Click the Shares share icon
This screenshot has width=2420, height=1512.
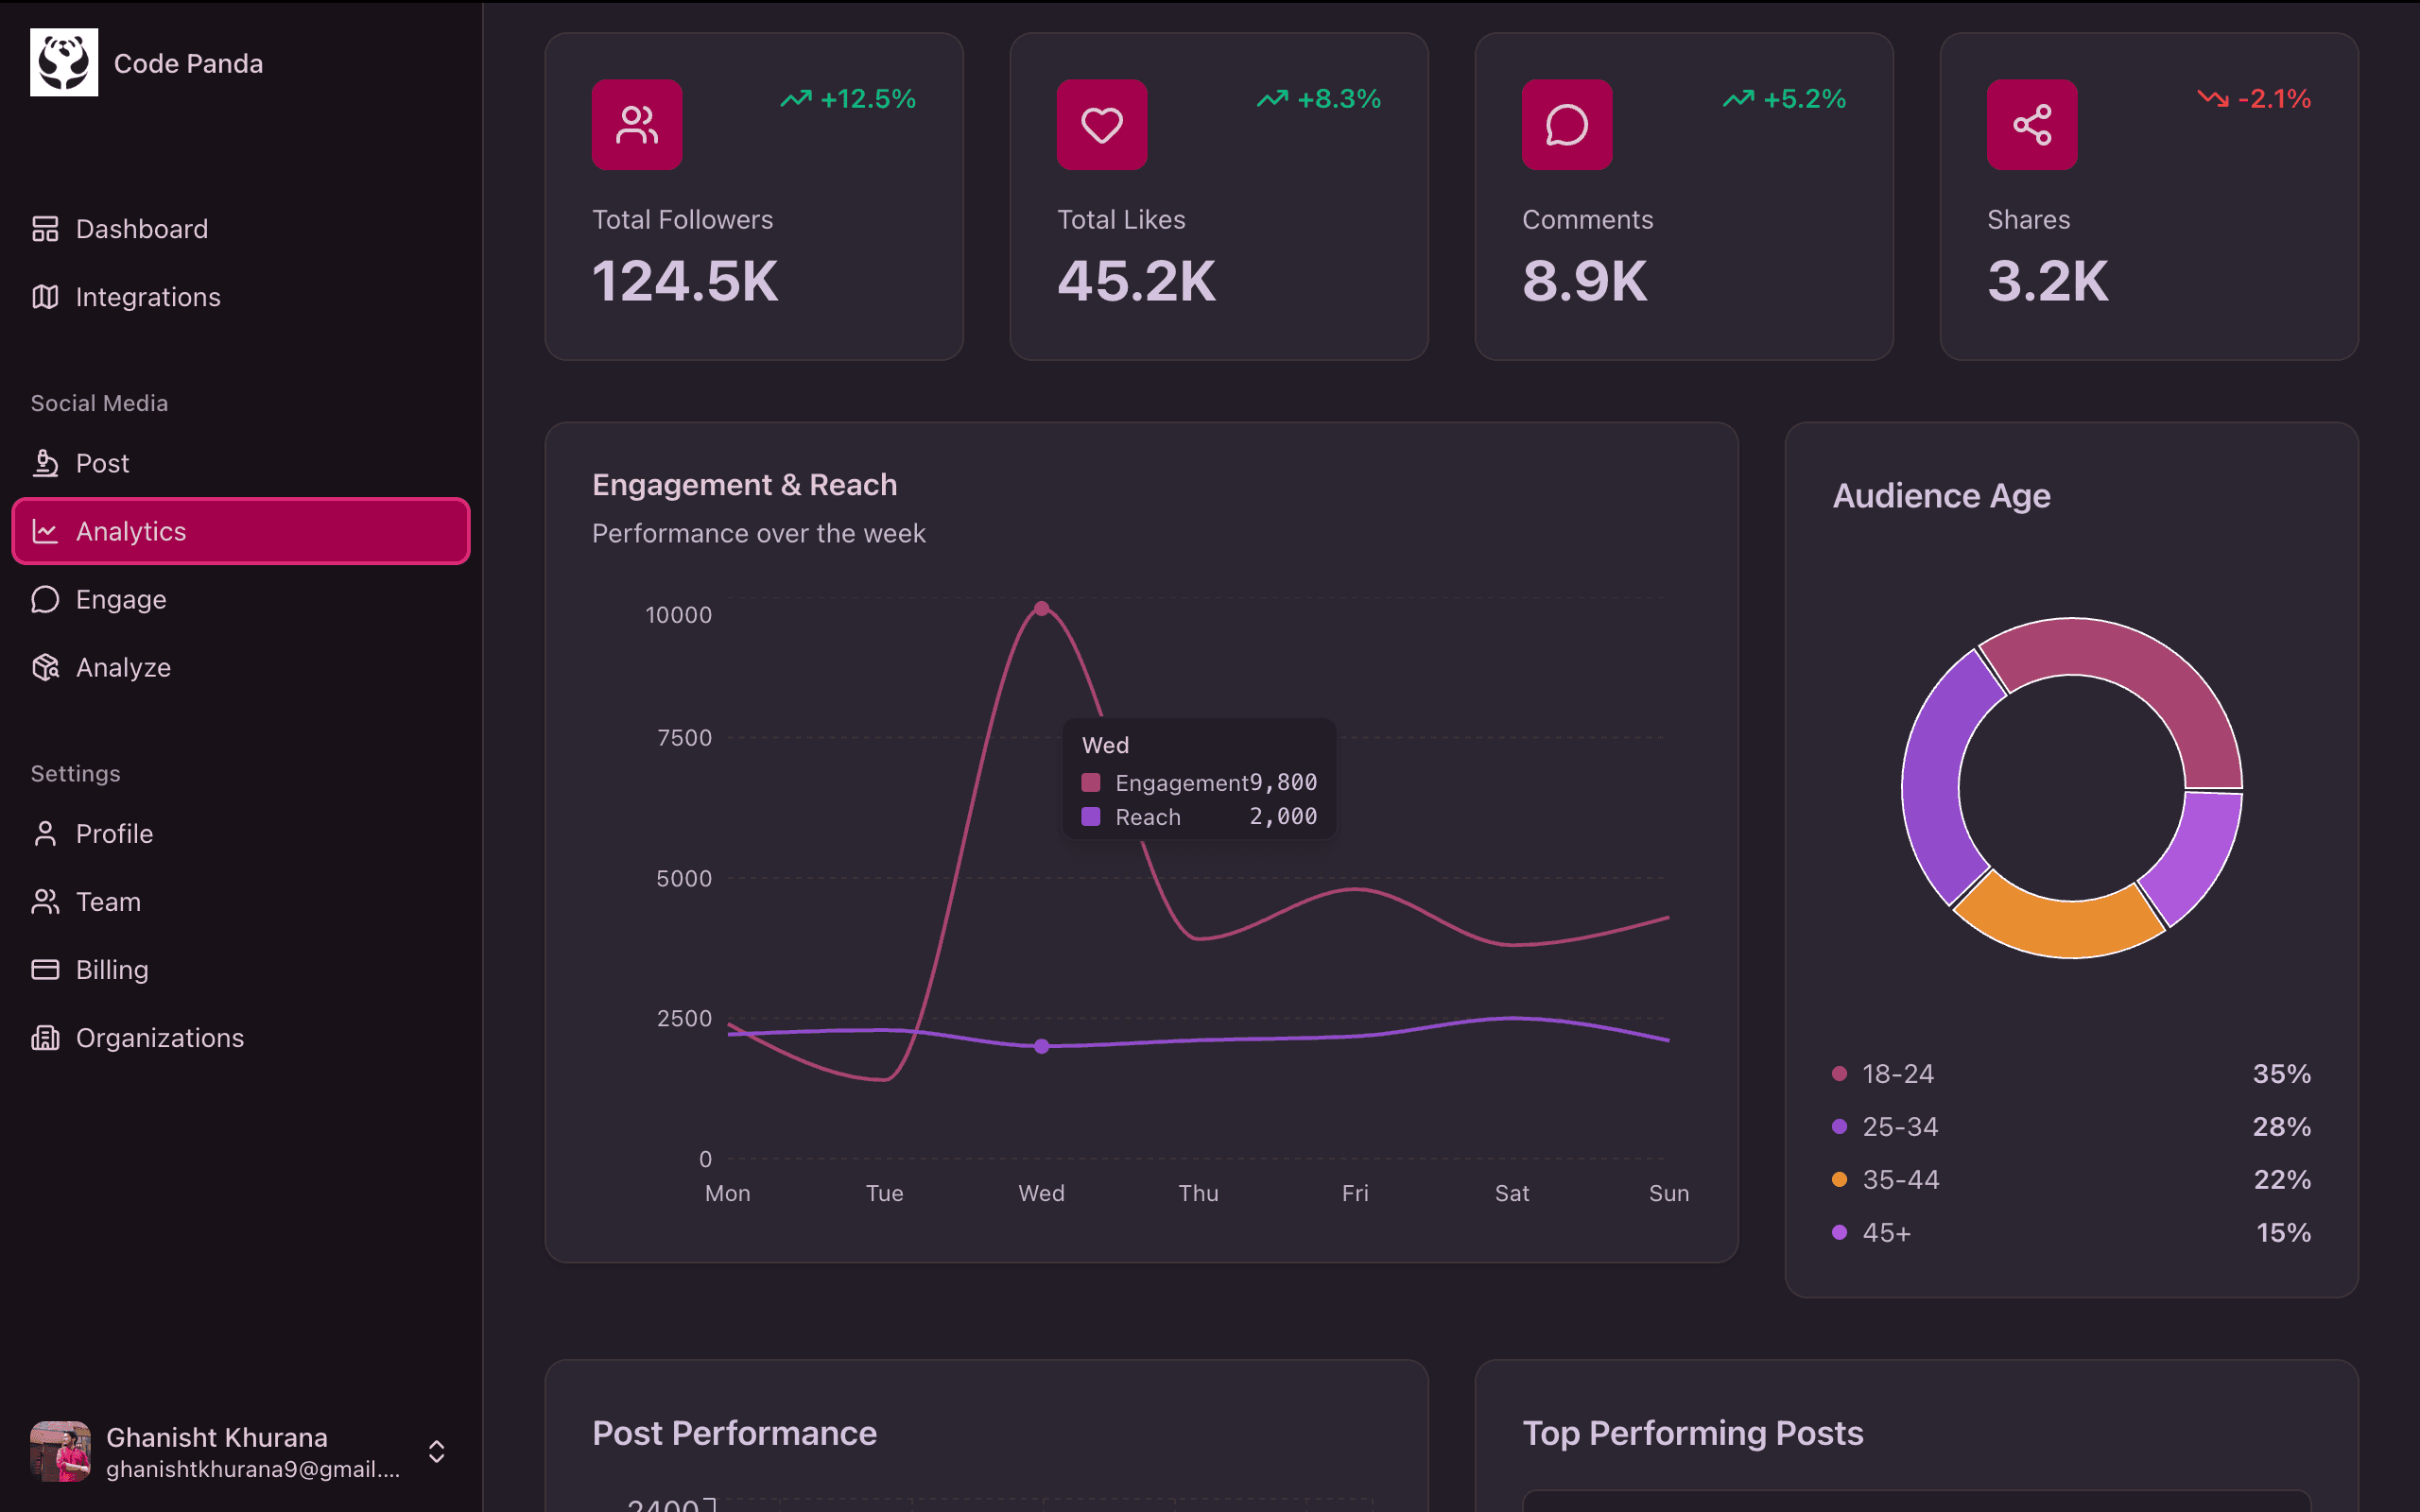[2031, 125]
